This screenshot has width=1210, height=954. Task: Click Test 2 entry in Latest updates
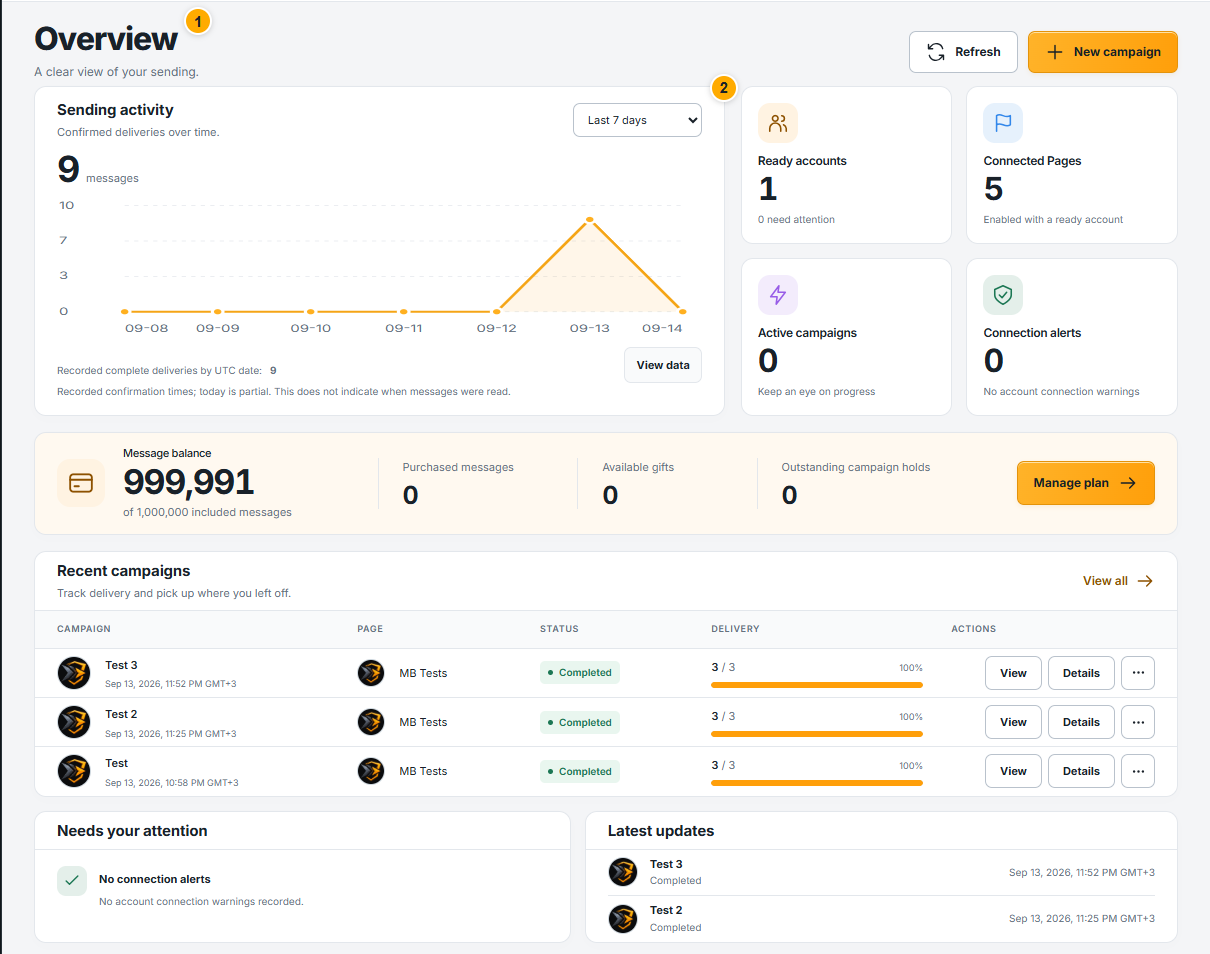pos(881,919)
